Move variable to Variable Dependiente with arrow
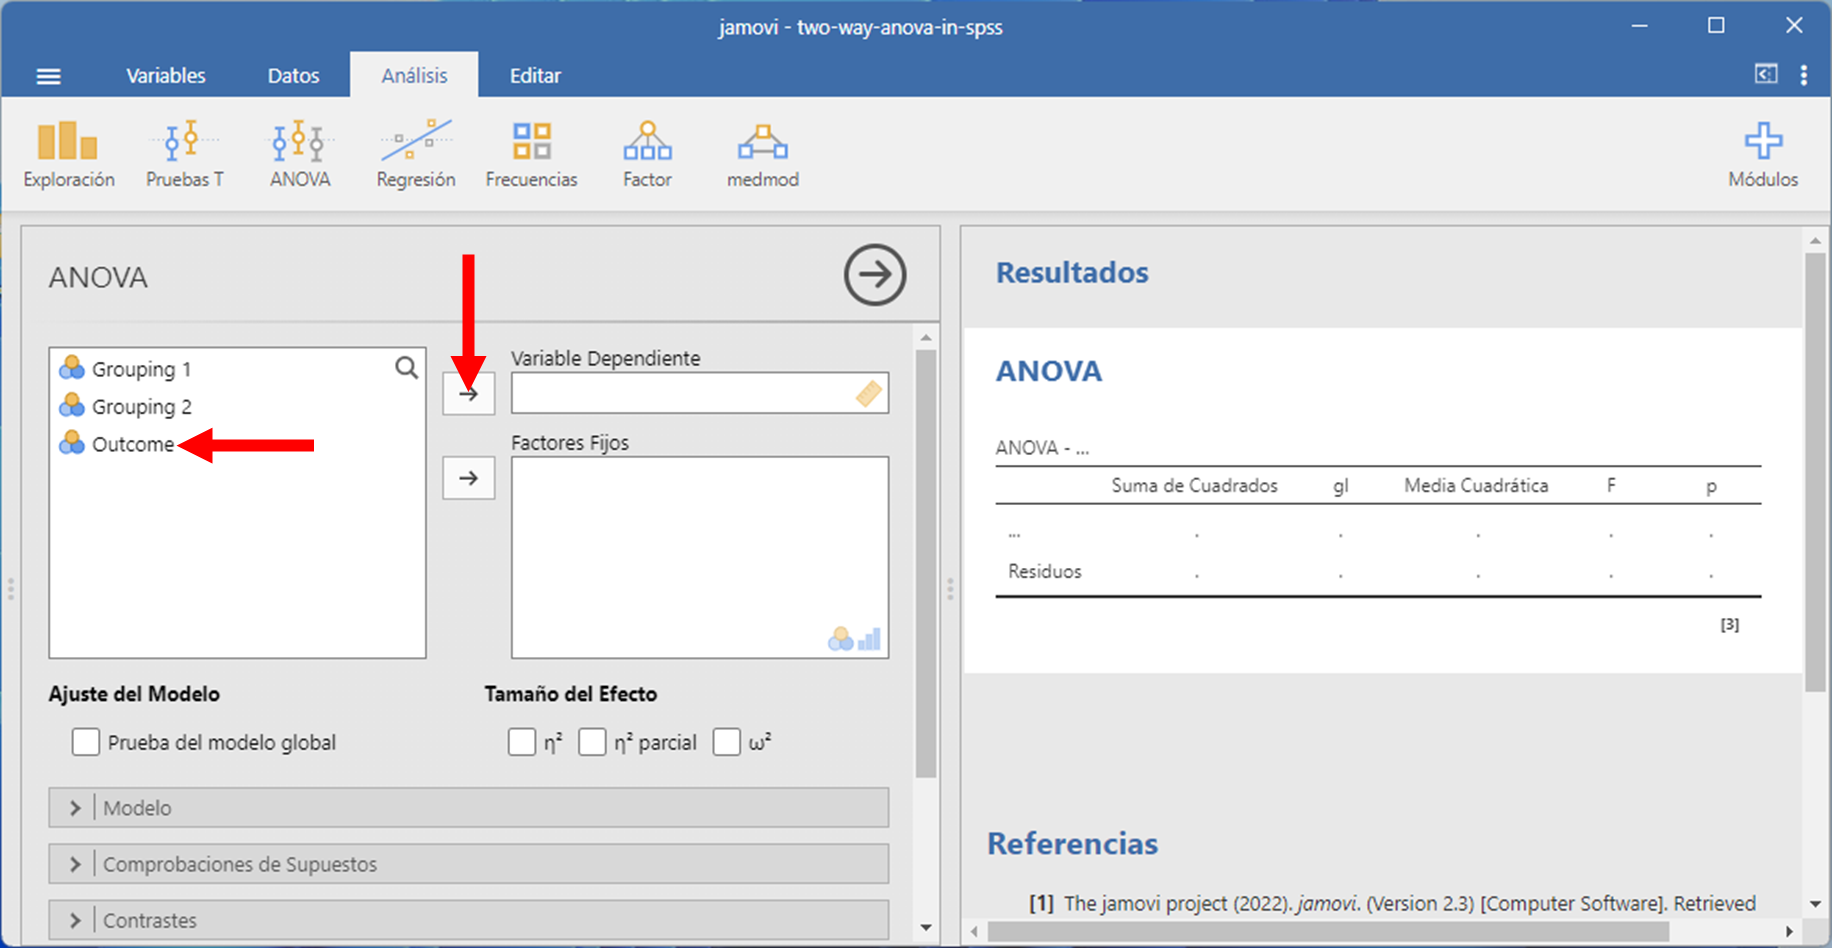 pyautogui.click(x=468, y=394)
